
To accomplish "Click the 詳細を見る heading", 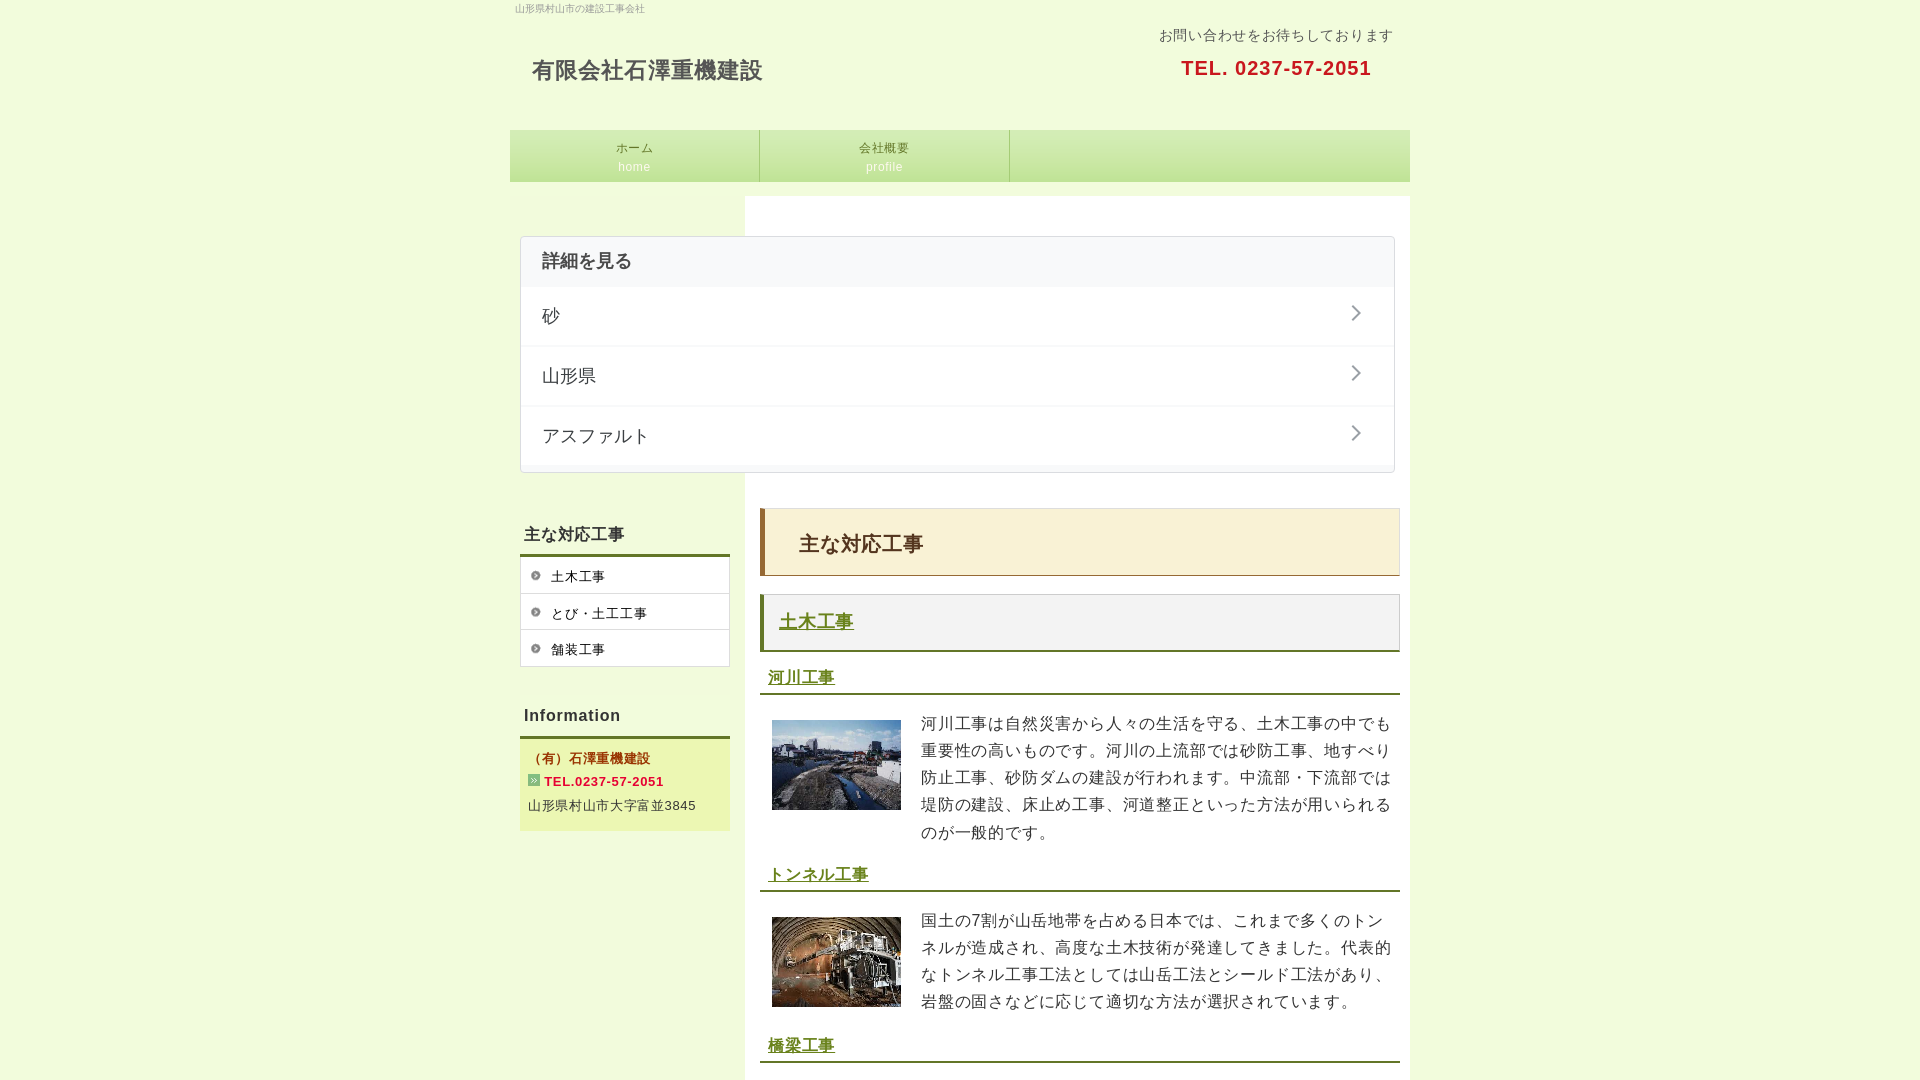I will pos(585,261).
